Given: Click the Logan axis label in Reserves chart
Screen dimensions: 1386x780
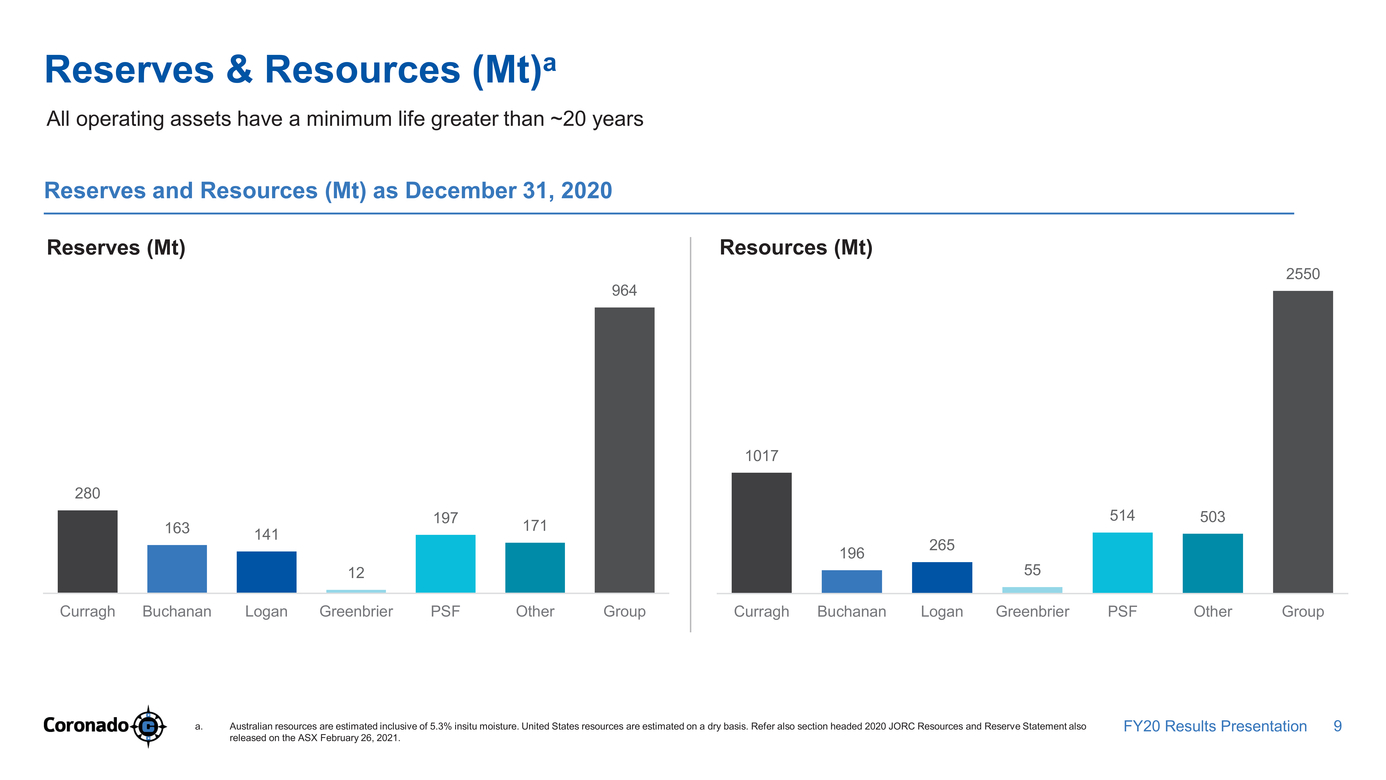Looking at the screenshot, I should tap(266, 611).
